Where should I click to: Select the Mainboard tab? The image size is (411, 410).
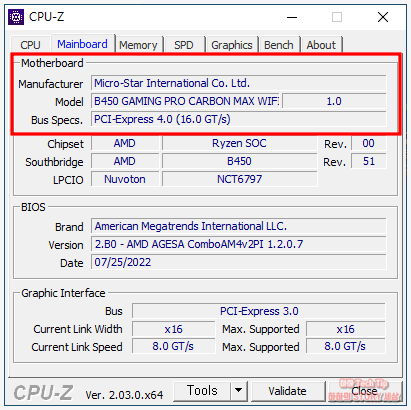[x=82, y=44]
